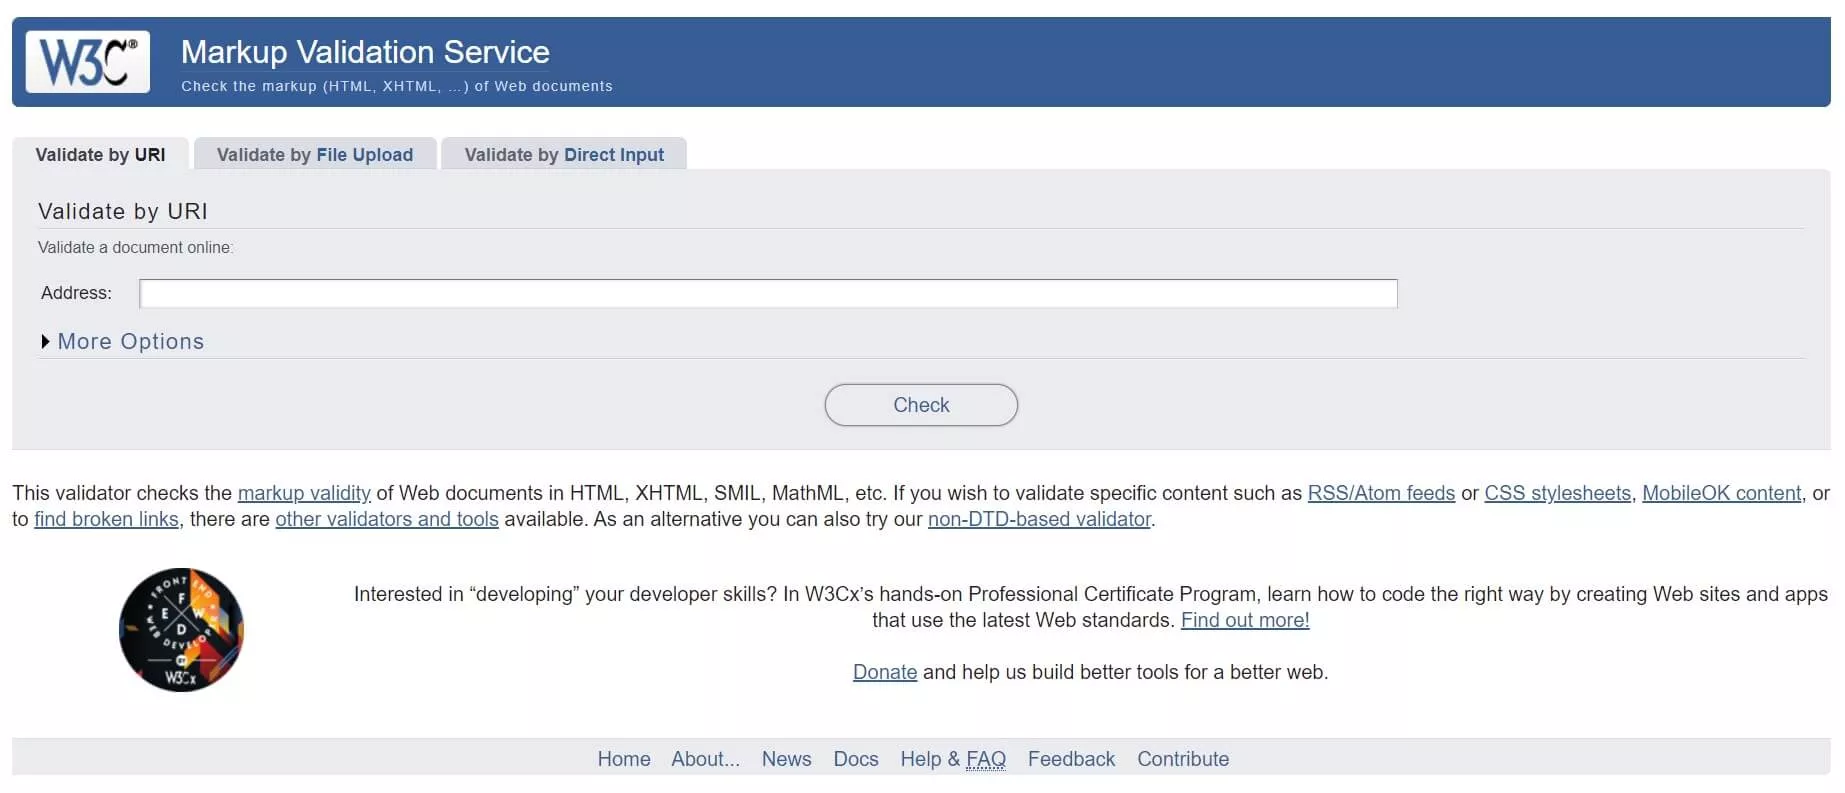Switch to Validate by File Upload tab
The height and width of the screenshot is (793, 1845).
click(315, 155)
